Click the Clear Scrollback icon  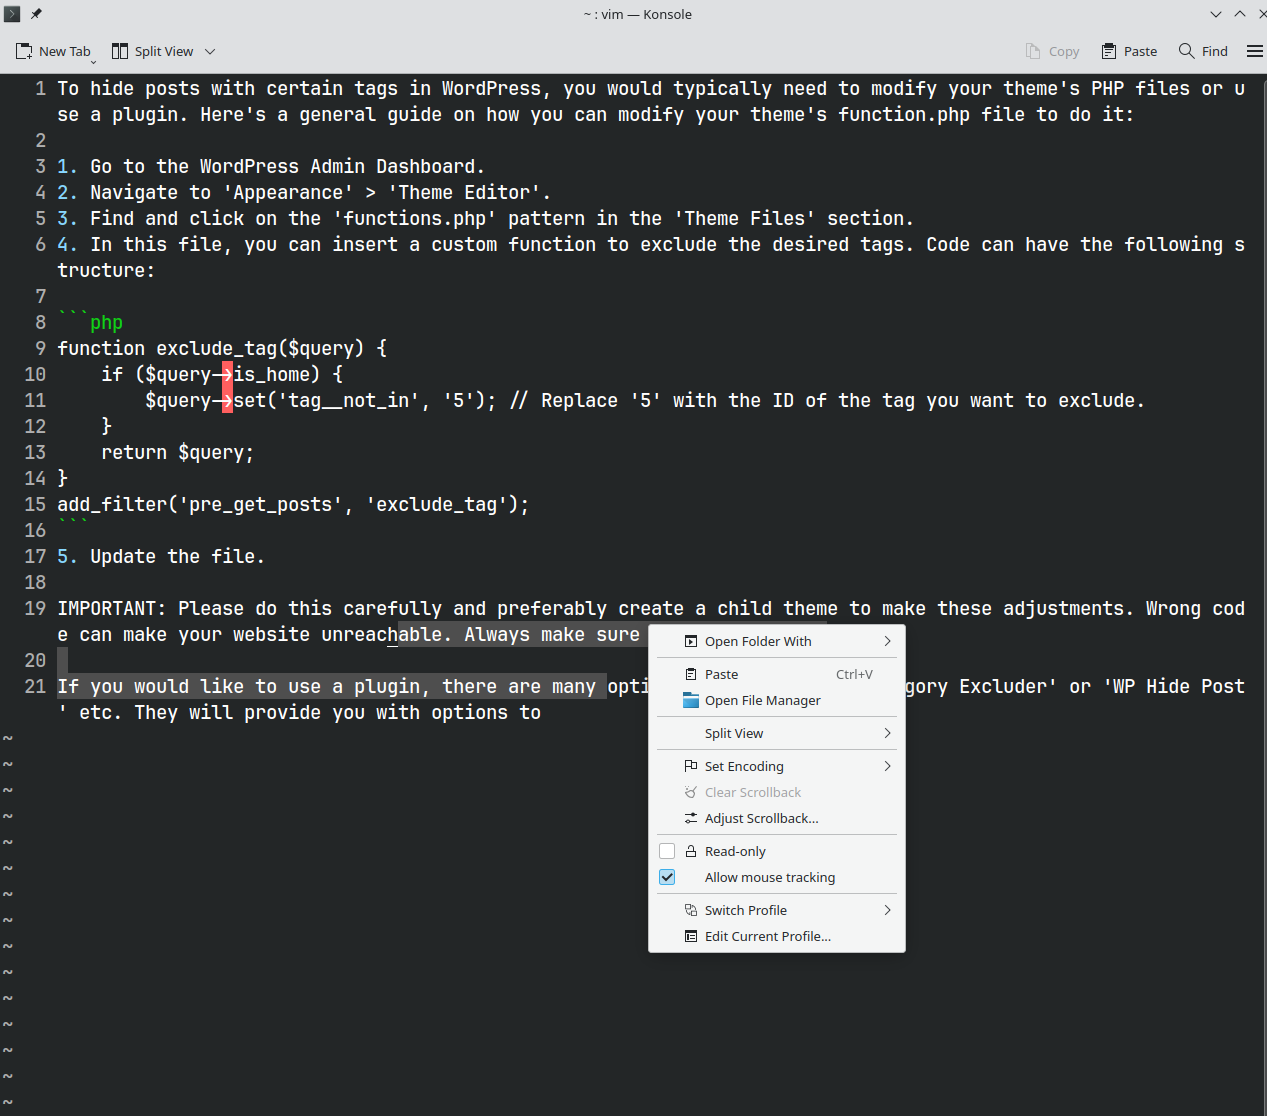(691, 792)
